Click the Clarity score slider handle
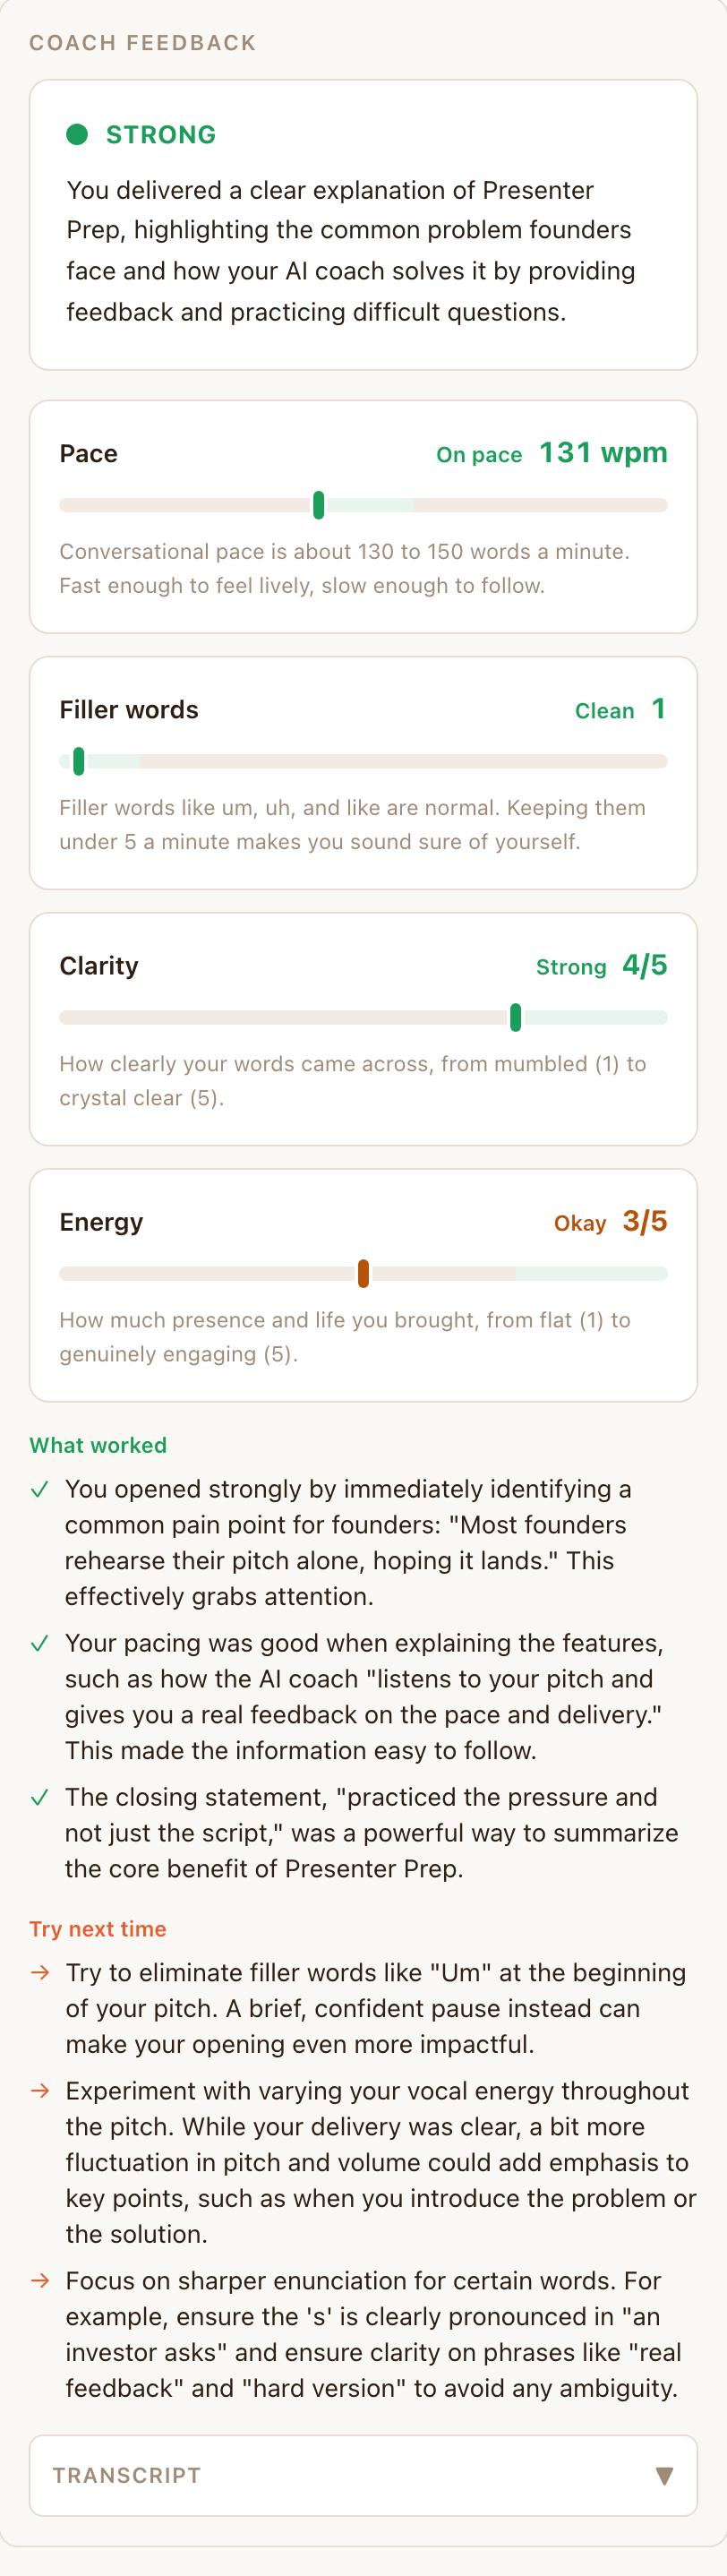Image resolution: width=727 pixels, height=2576 pixels. 515,1017
